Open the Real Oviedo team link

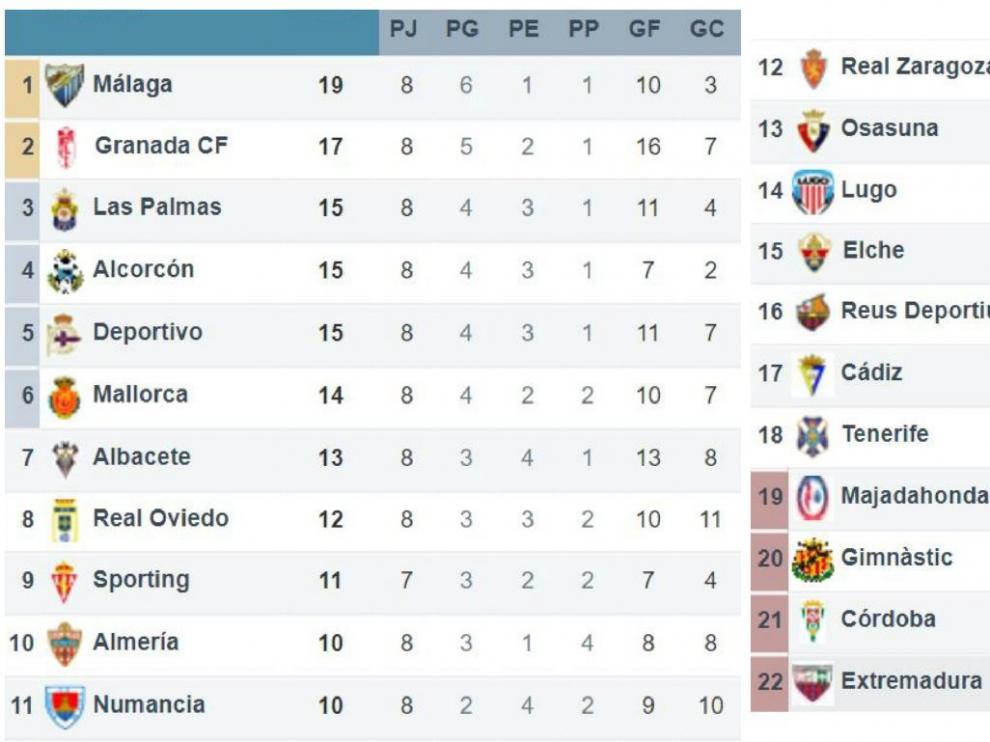point(161,518)
